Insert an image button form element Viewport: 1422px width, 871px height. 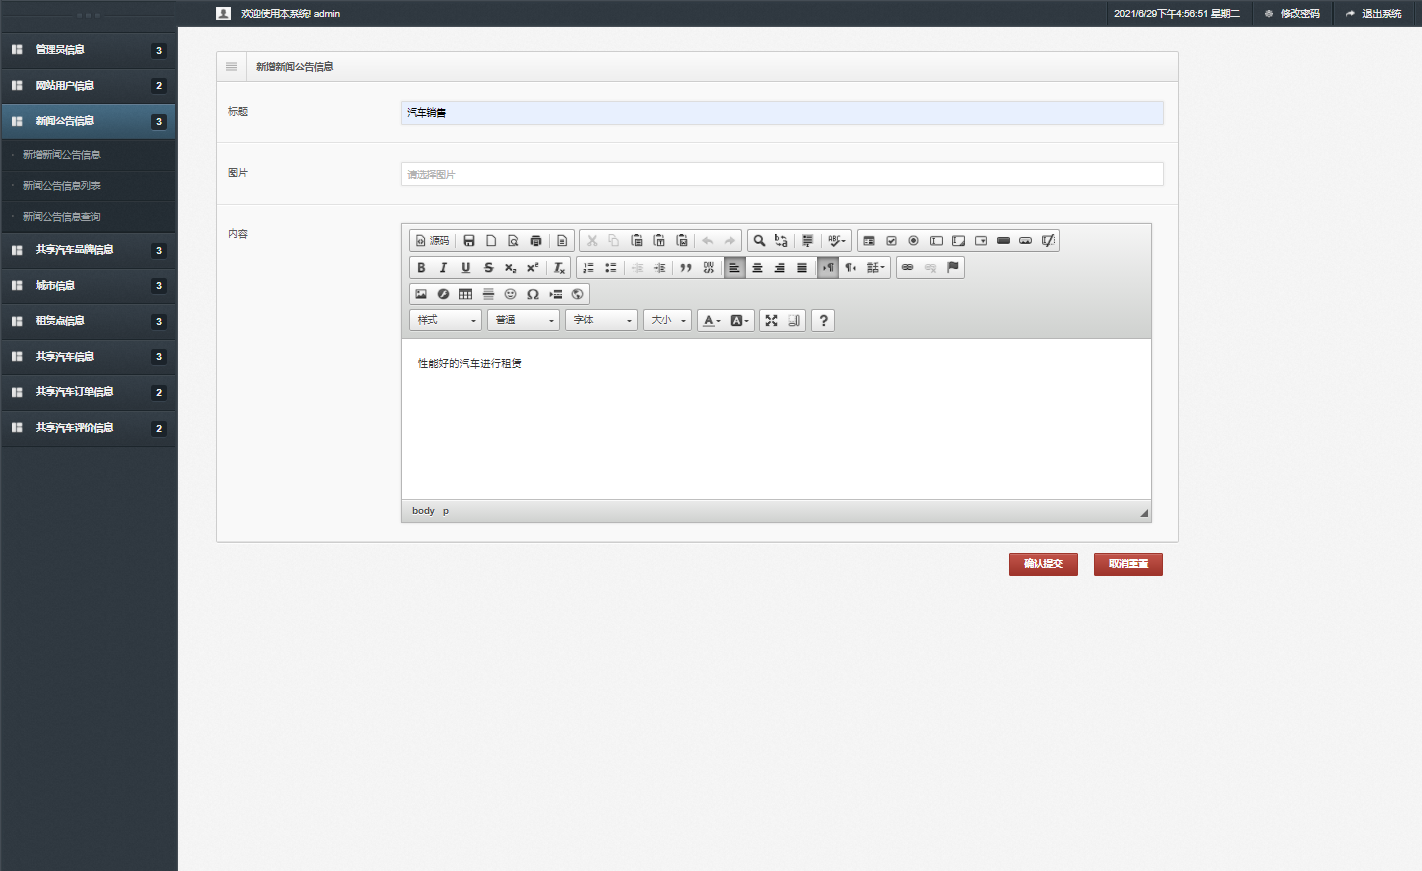coord(1025,241)
